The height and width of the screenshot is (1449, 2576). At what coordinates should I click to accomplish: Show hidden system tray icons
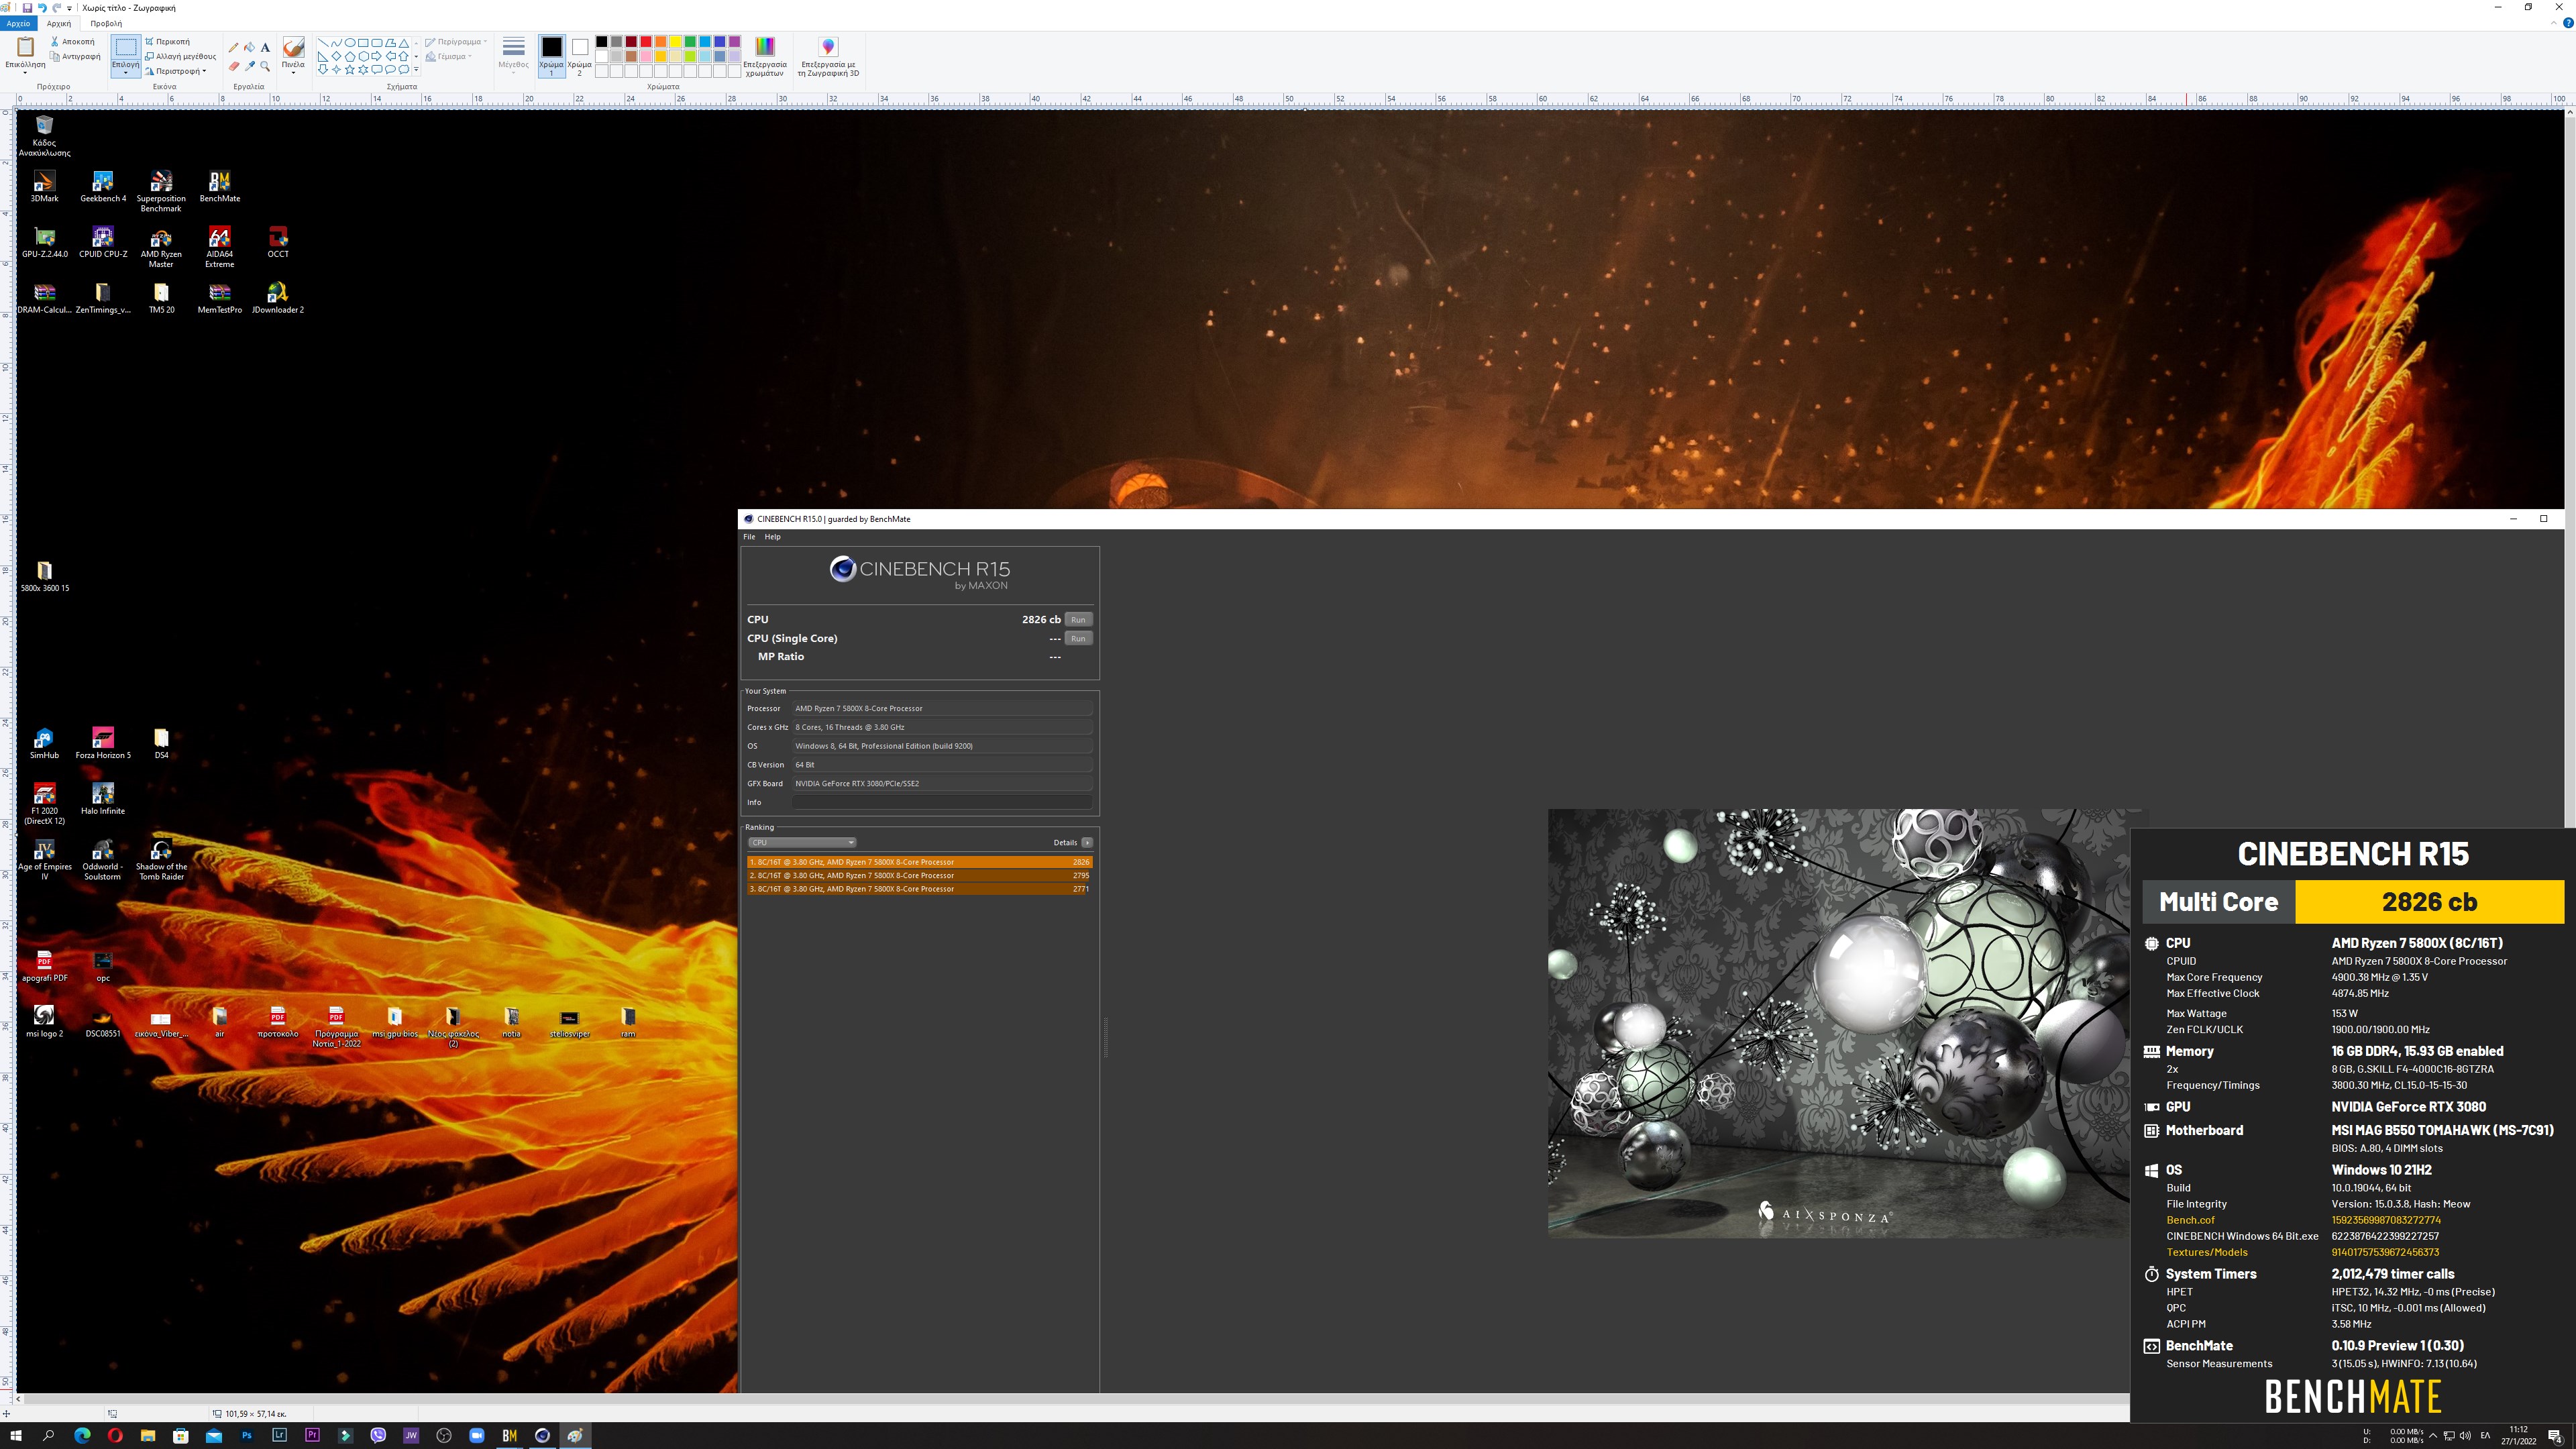coord(2432,1435)
